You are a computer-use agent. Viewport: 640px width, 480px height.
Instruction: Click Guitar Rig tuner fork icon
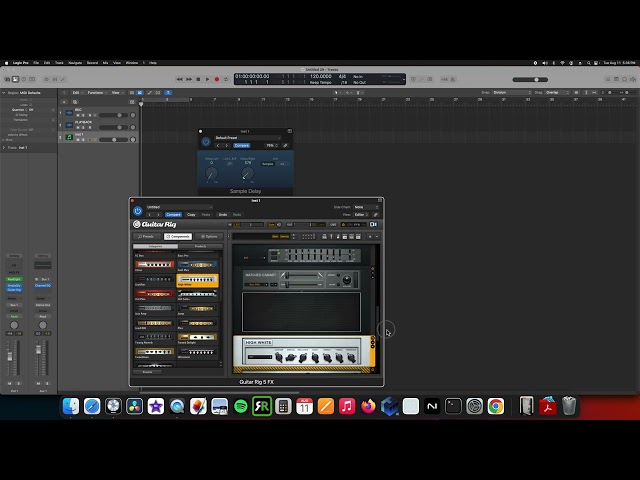331,236
